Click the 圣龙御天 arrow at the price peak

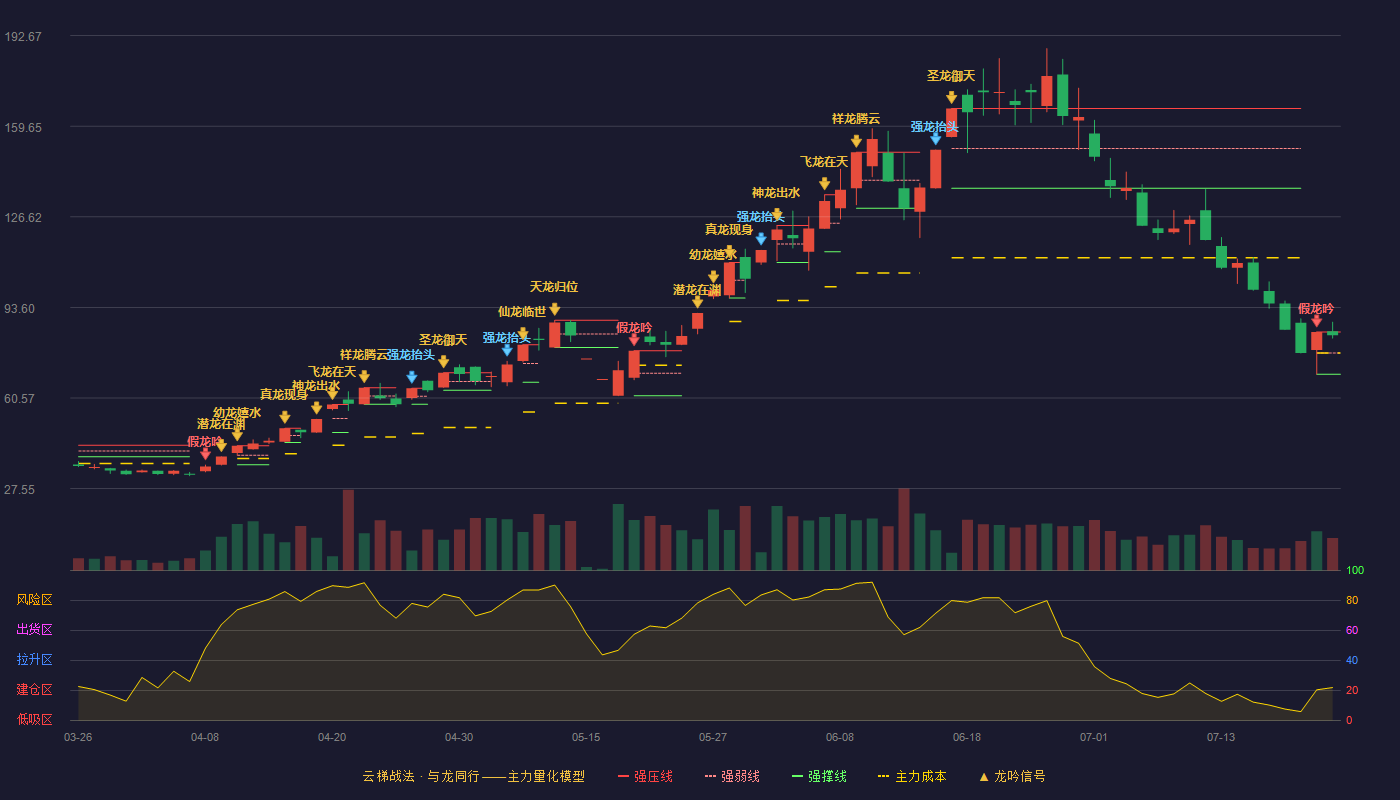pyautogui.click(x=951, y=97)
